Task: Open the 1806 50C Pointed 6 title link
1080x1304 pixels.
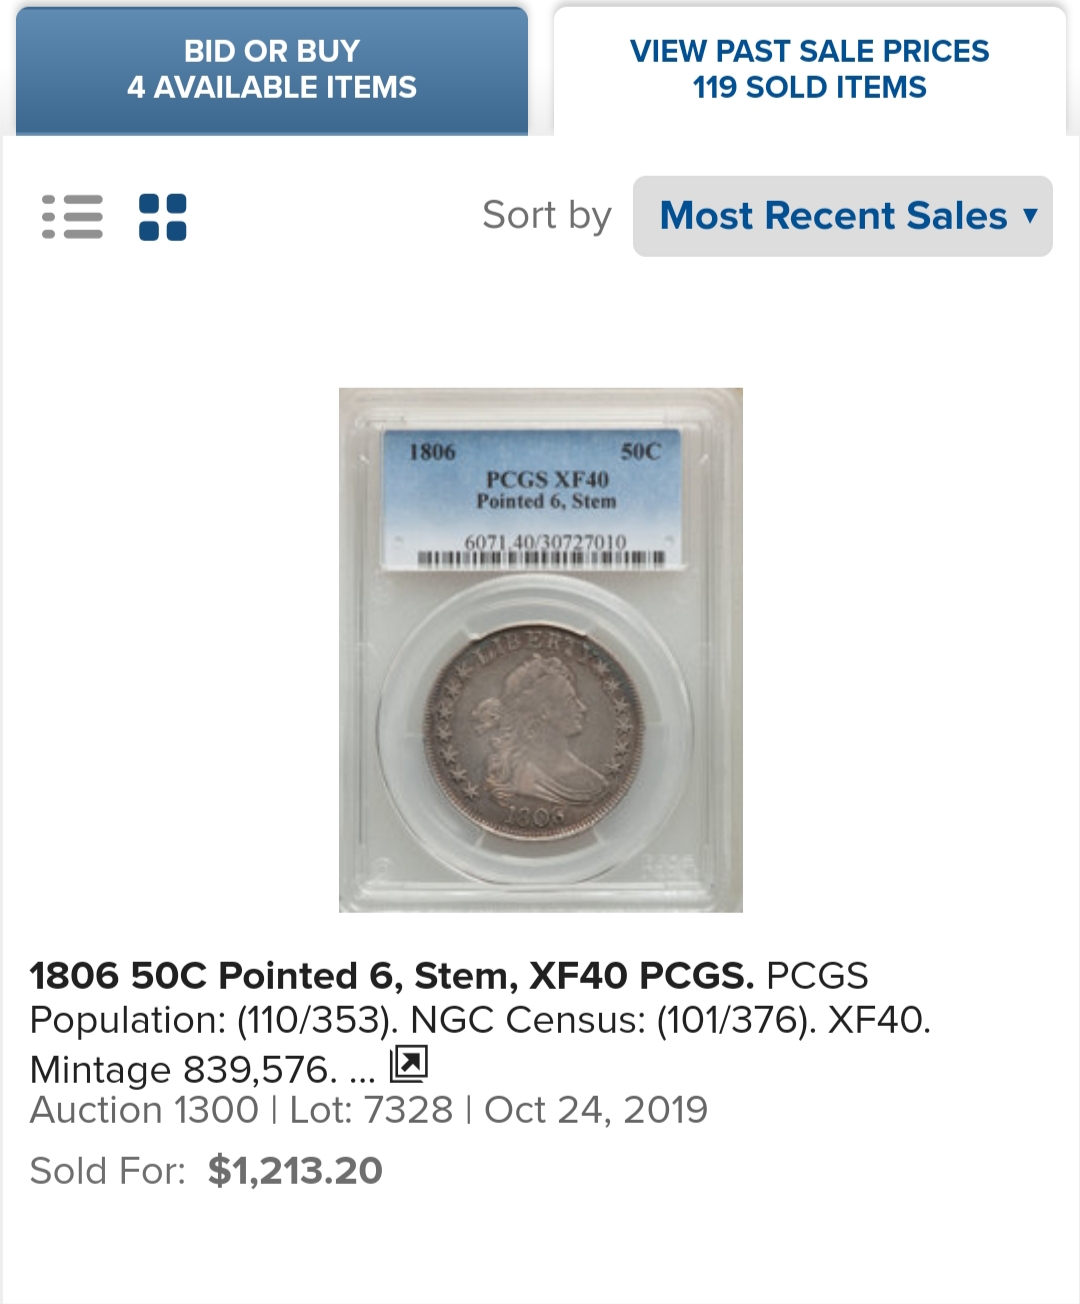Action: (392, 975)
